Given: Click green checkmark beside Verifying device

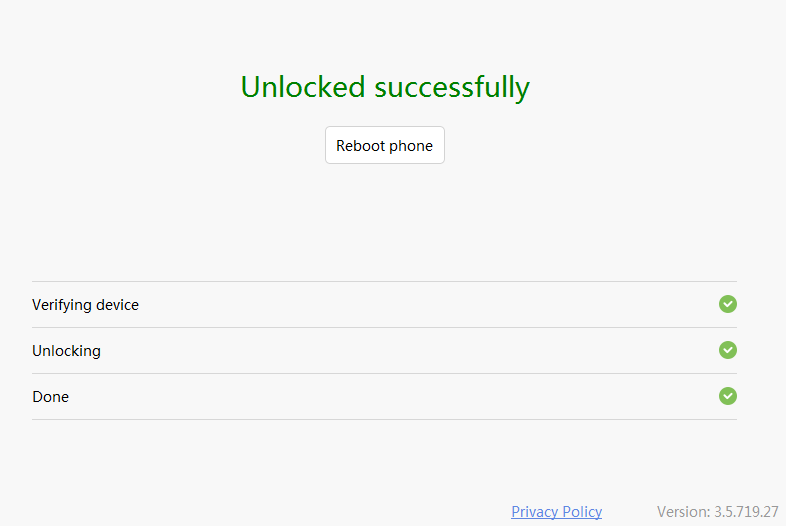Looking at the screenshot, I should pos(728,304).
